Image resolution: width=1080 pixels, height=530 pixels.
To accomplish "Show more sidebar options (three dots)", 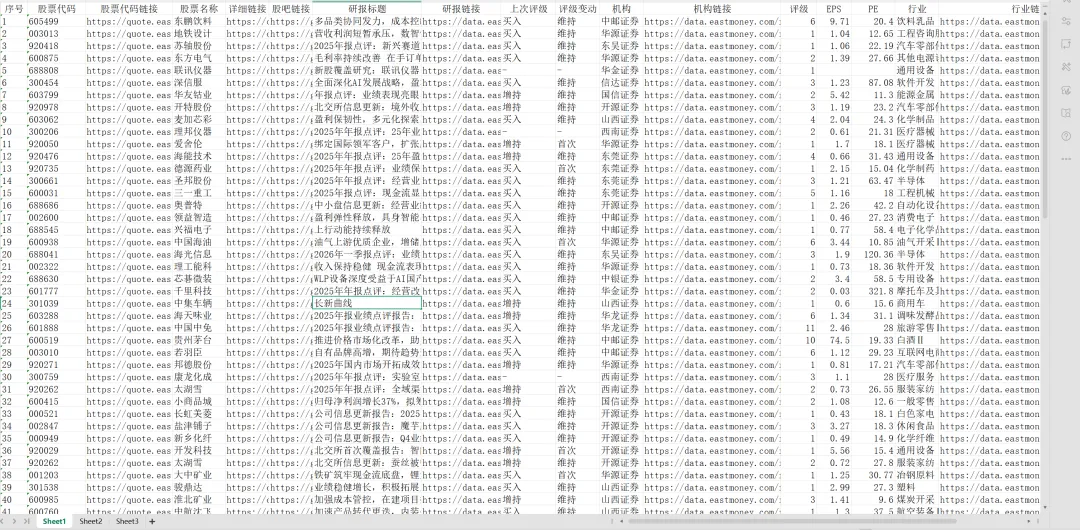I will (x=1066, y=159).
